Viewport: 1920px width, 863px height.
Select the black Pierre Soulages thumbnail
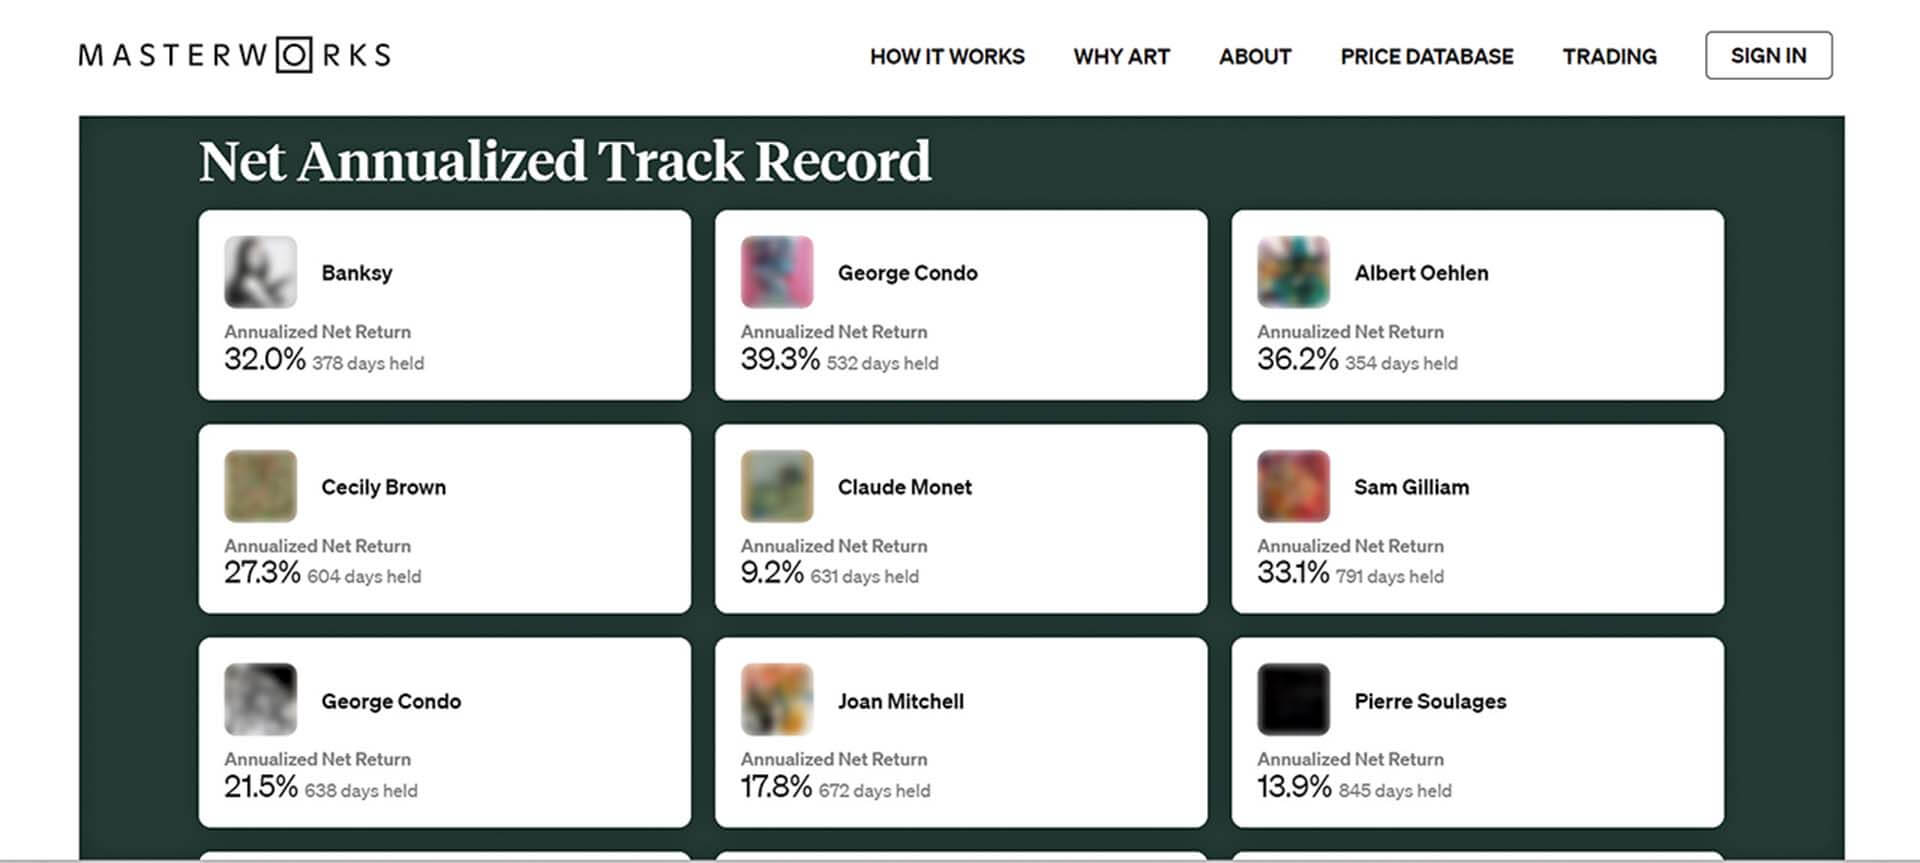coord(1293,700)
